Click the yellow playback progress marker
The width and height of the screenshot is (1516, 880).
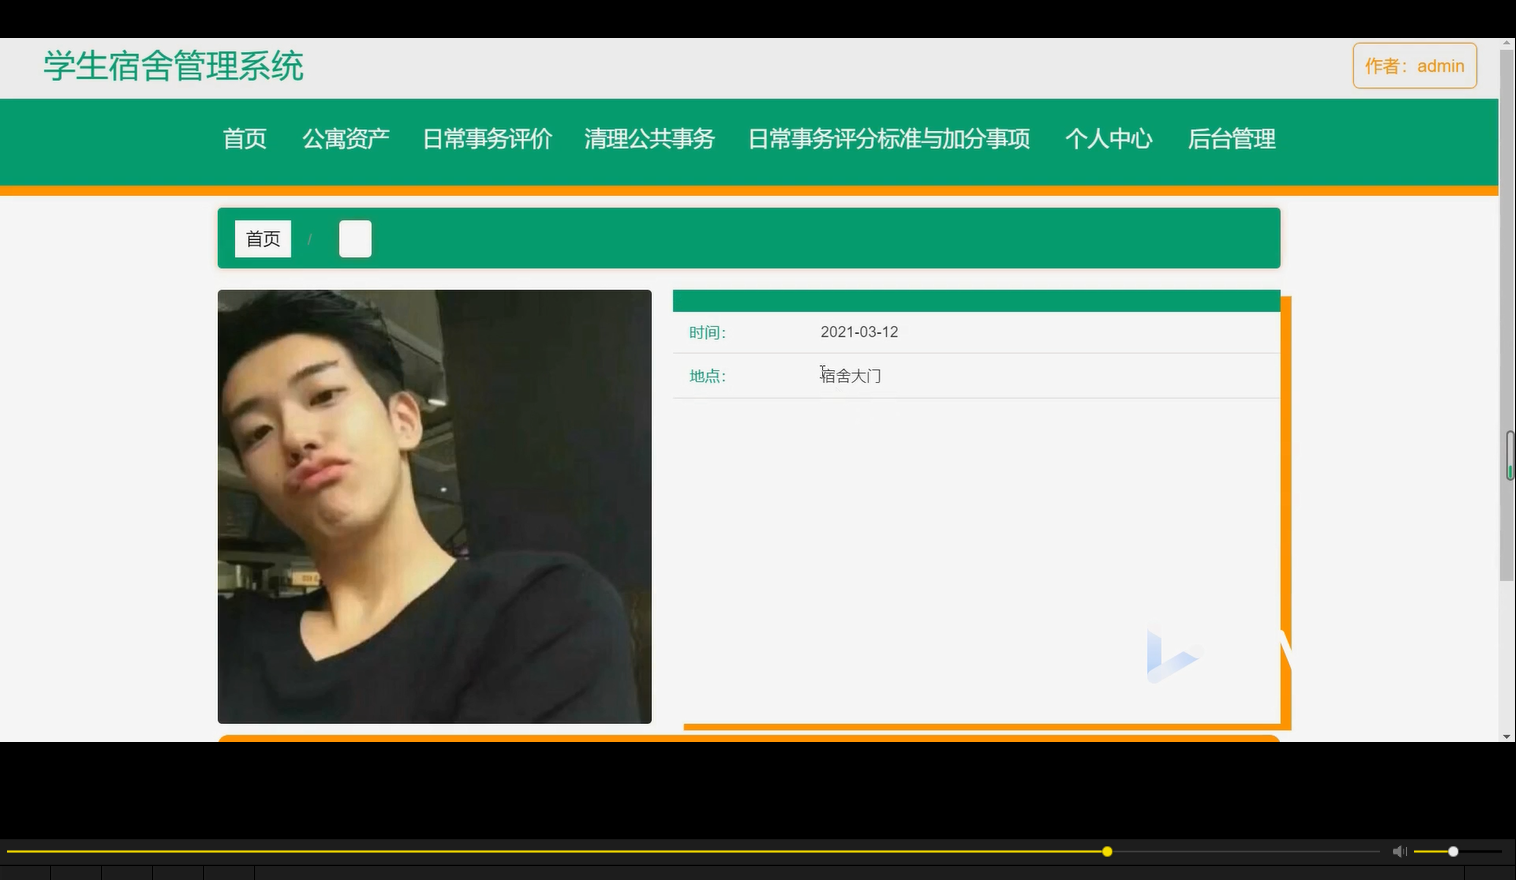click(x=1106, y=851)
